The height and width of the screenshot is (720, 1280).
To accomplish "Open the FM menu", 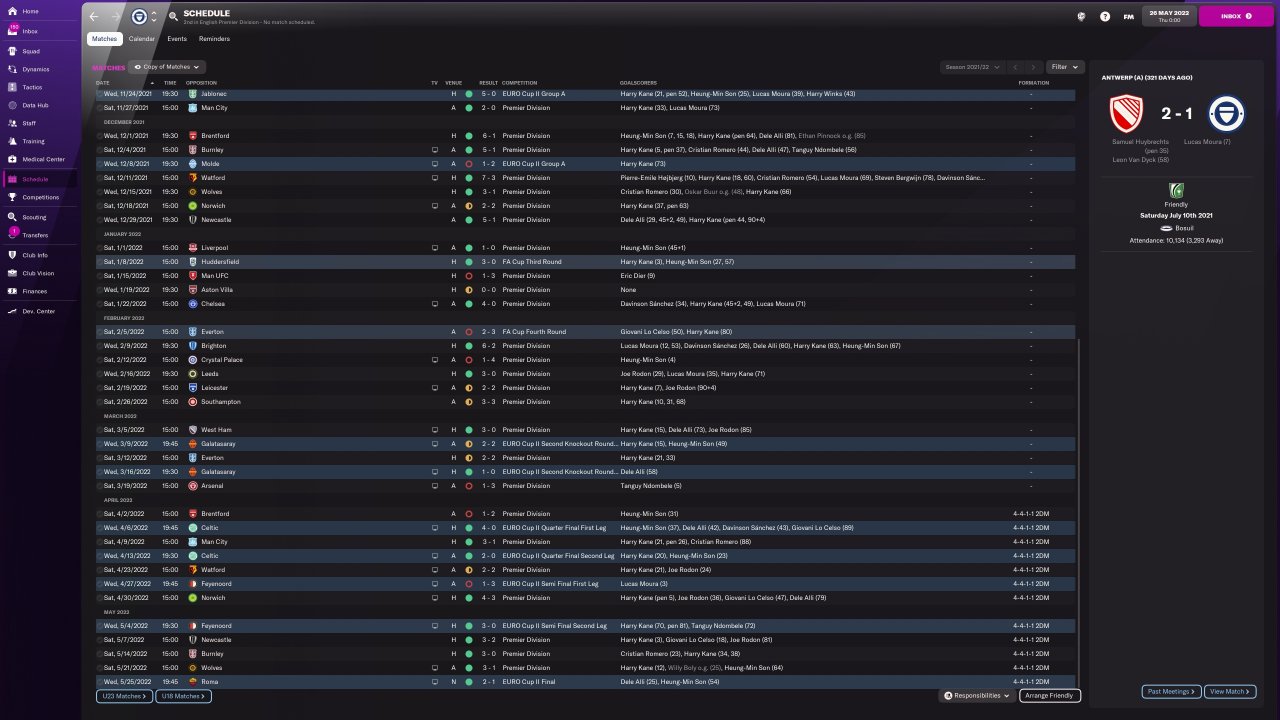I will (1129, 16).
